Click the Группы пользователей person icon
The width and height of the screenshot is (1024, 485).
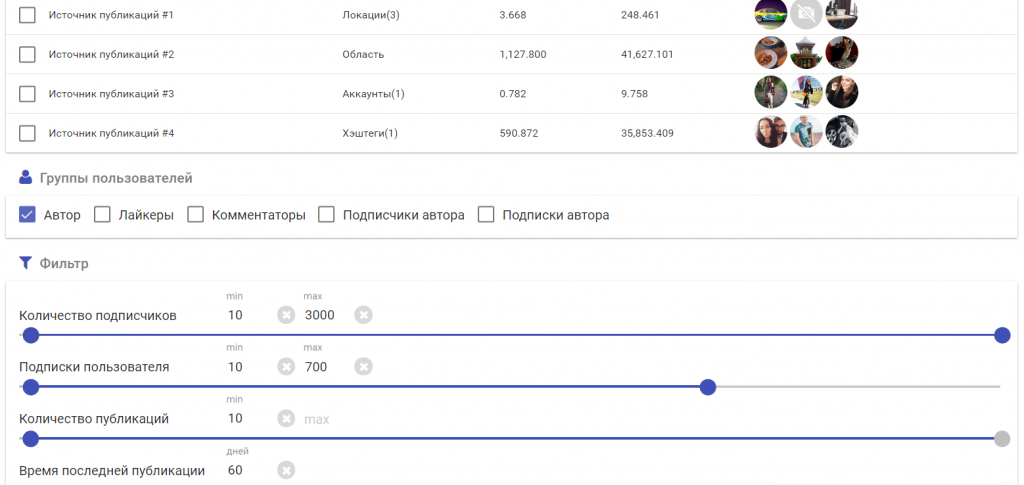click(25, 178)
